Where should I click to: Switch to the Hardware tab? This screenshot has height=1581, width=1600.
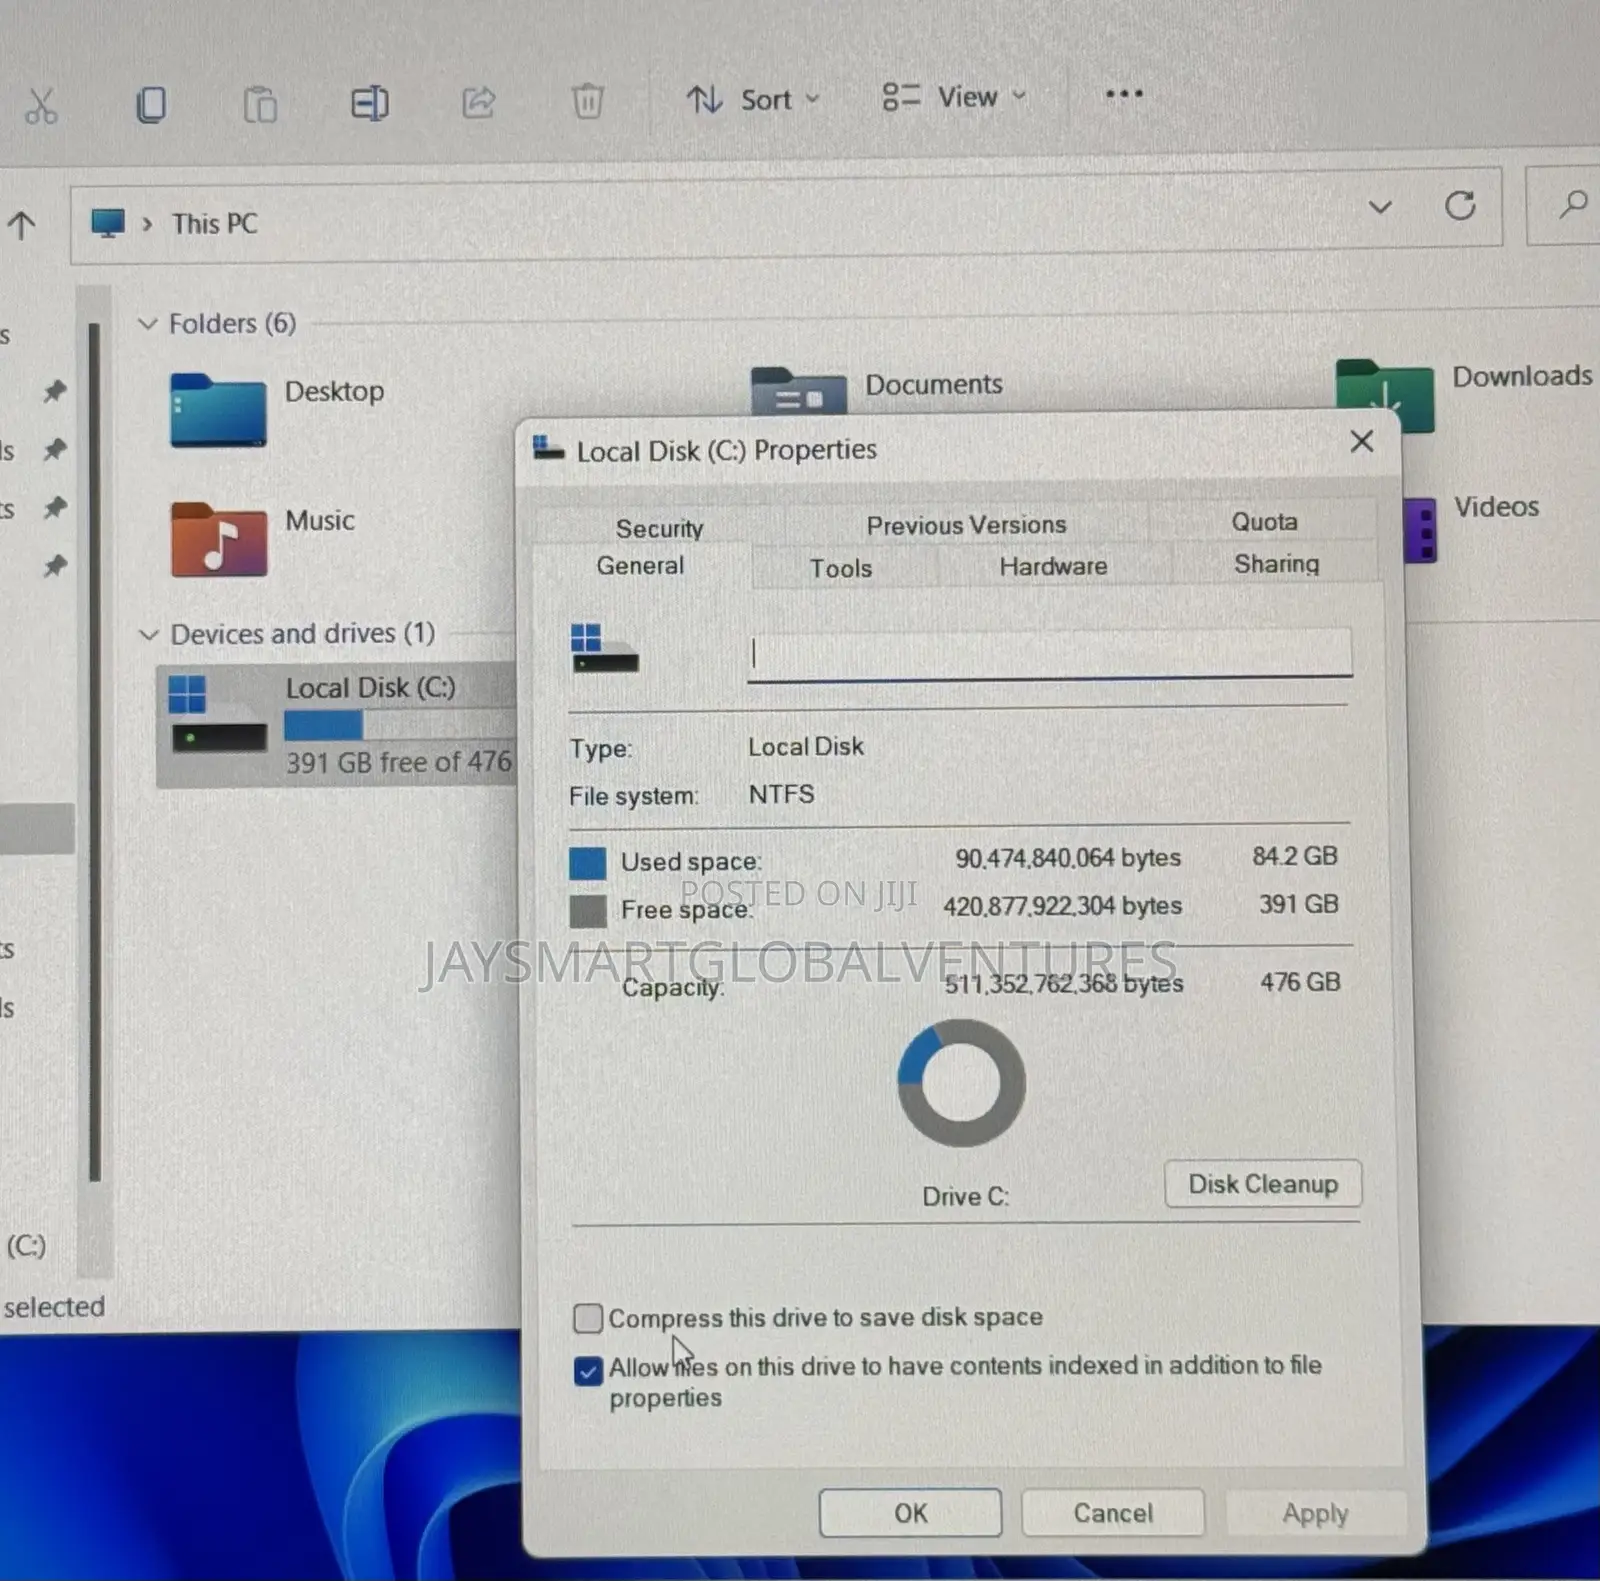(1053, 566)
